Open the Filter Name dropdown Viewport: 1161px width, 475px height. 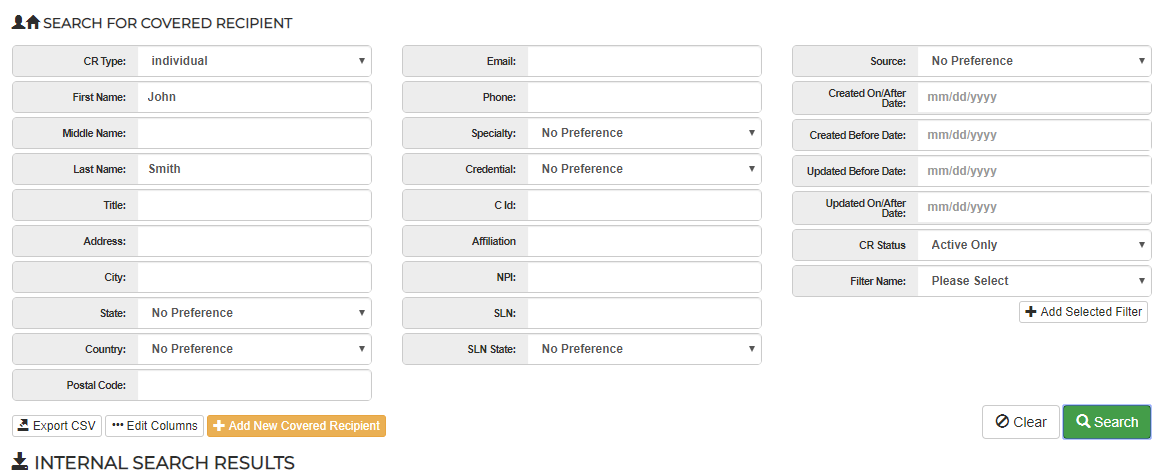click(1034, 281)
